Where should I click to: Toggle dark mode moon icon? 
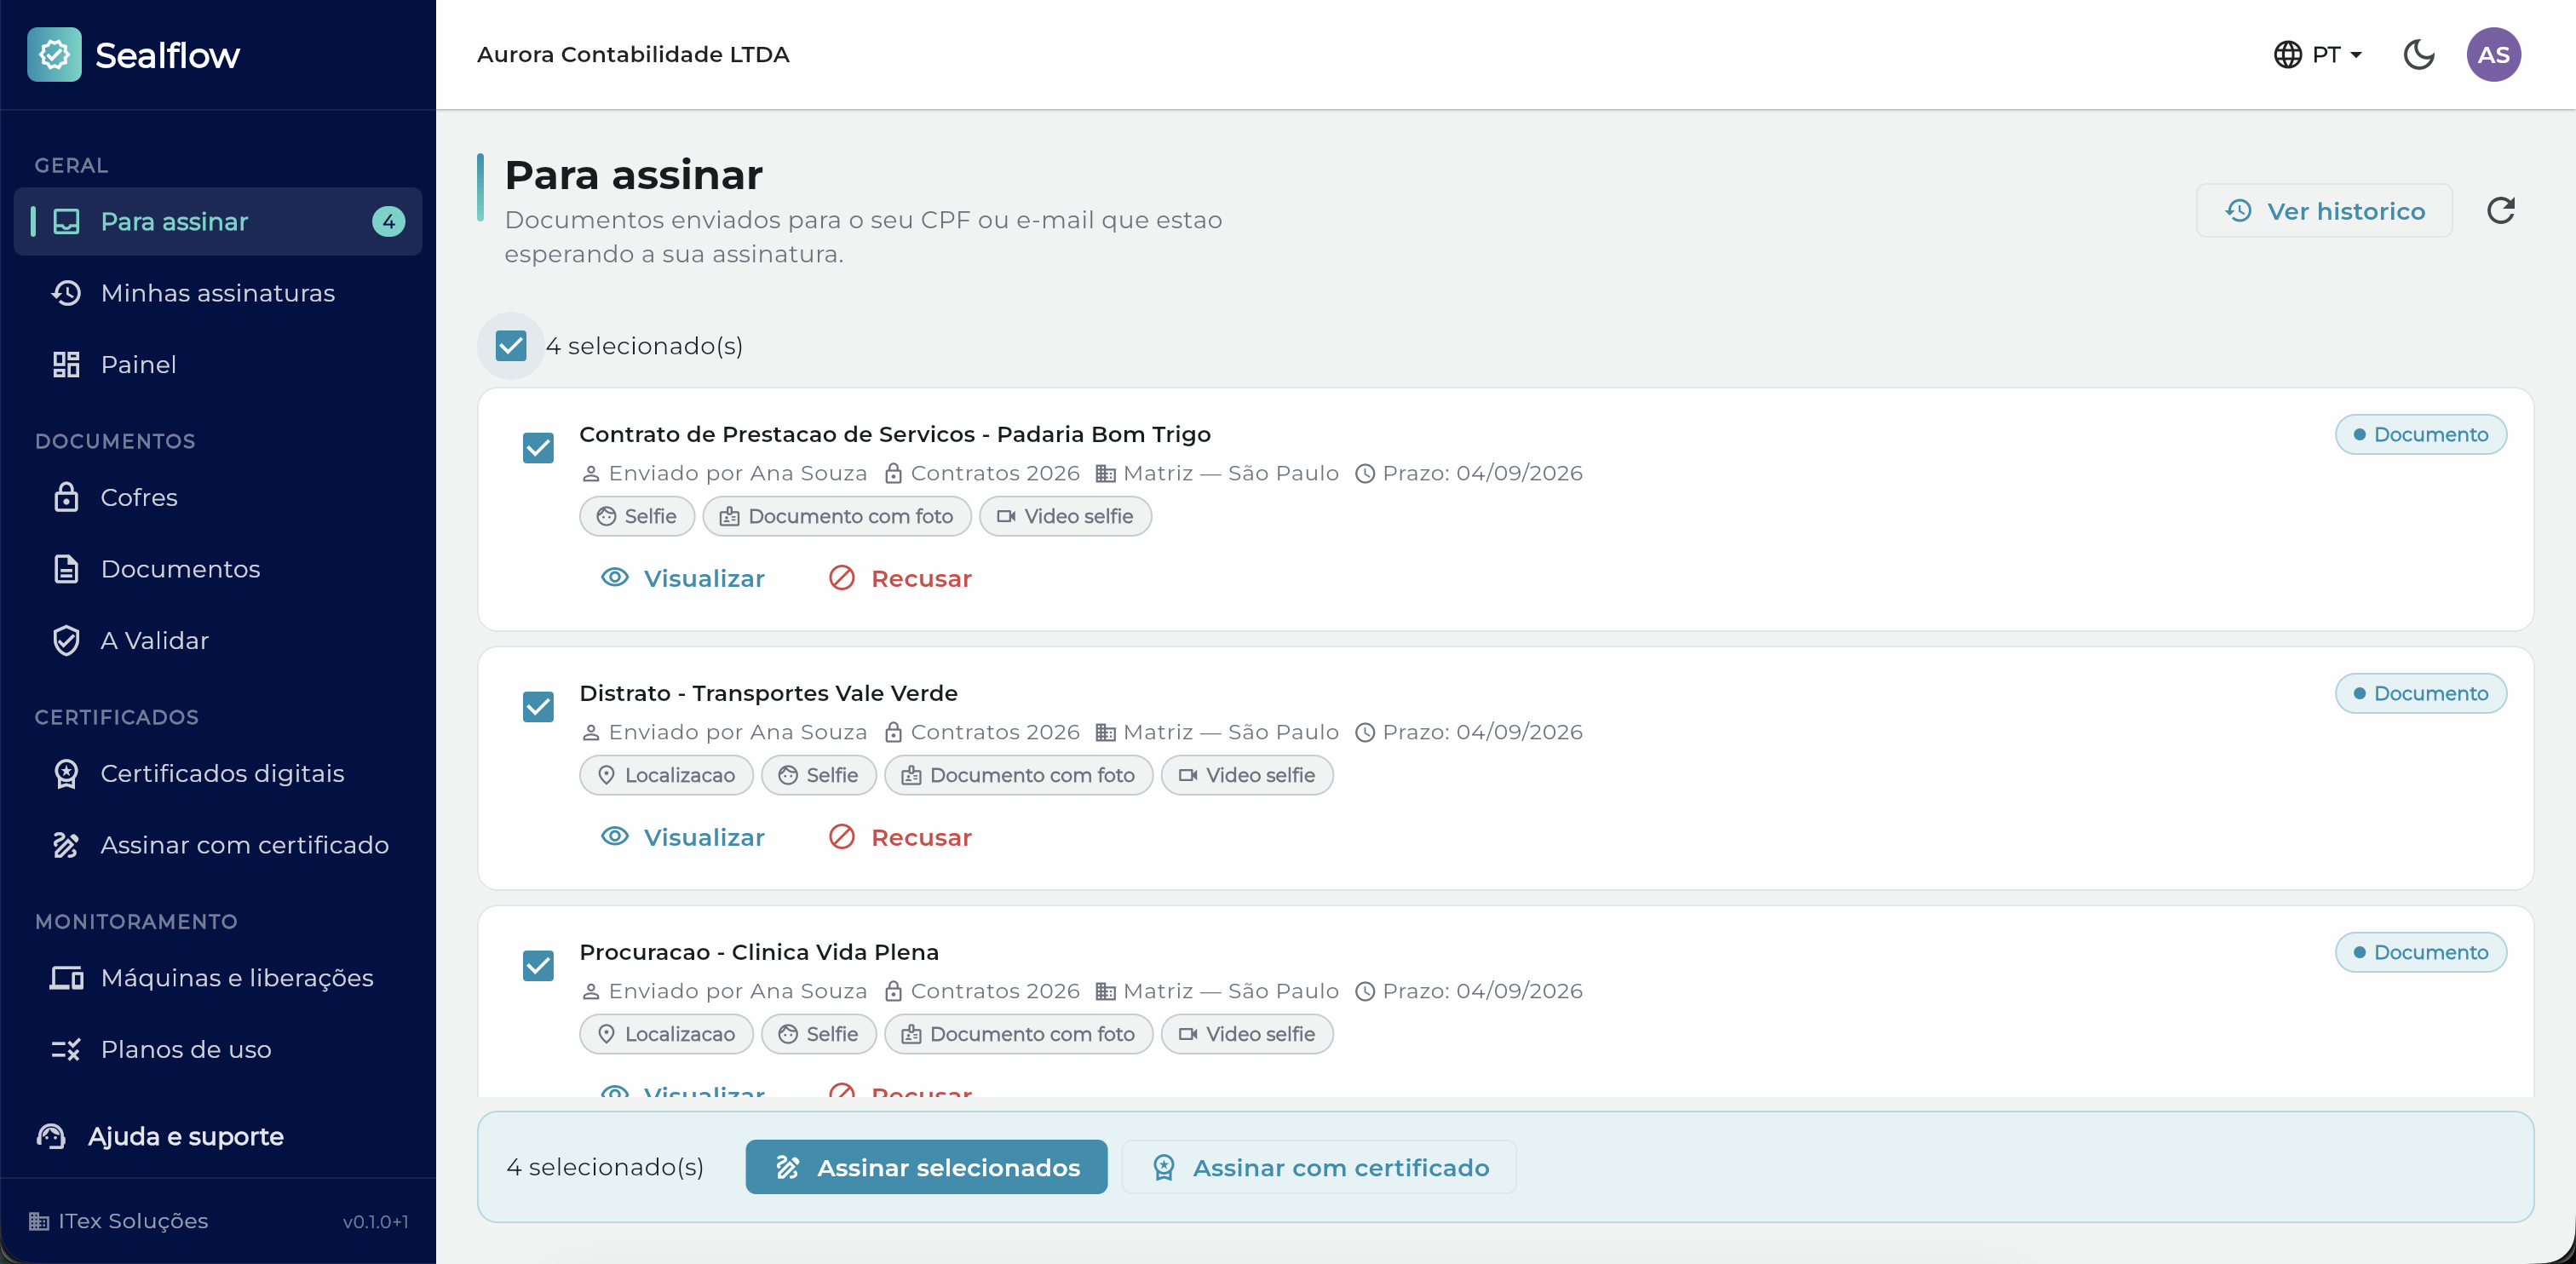coord(2418,54)
